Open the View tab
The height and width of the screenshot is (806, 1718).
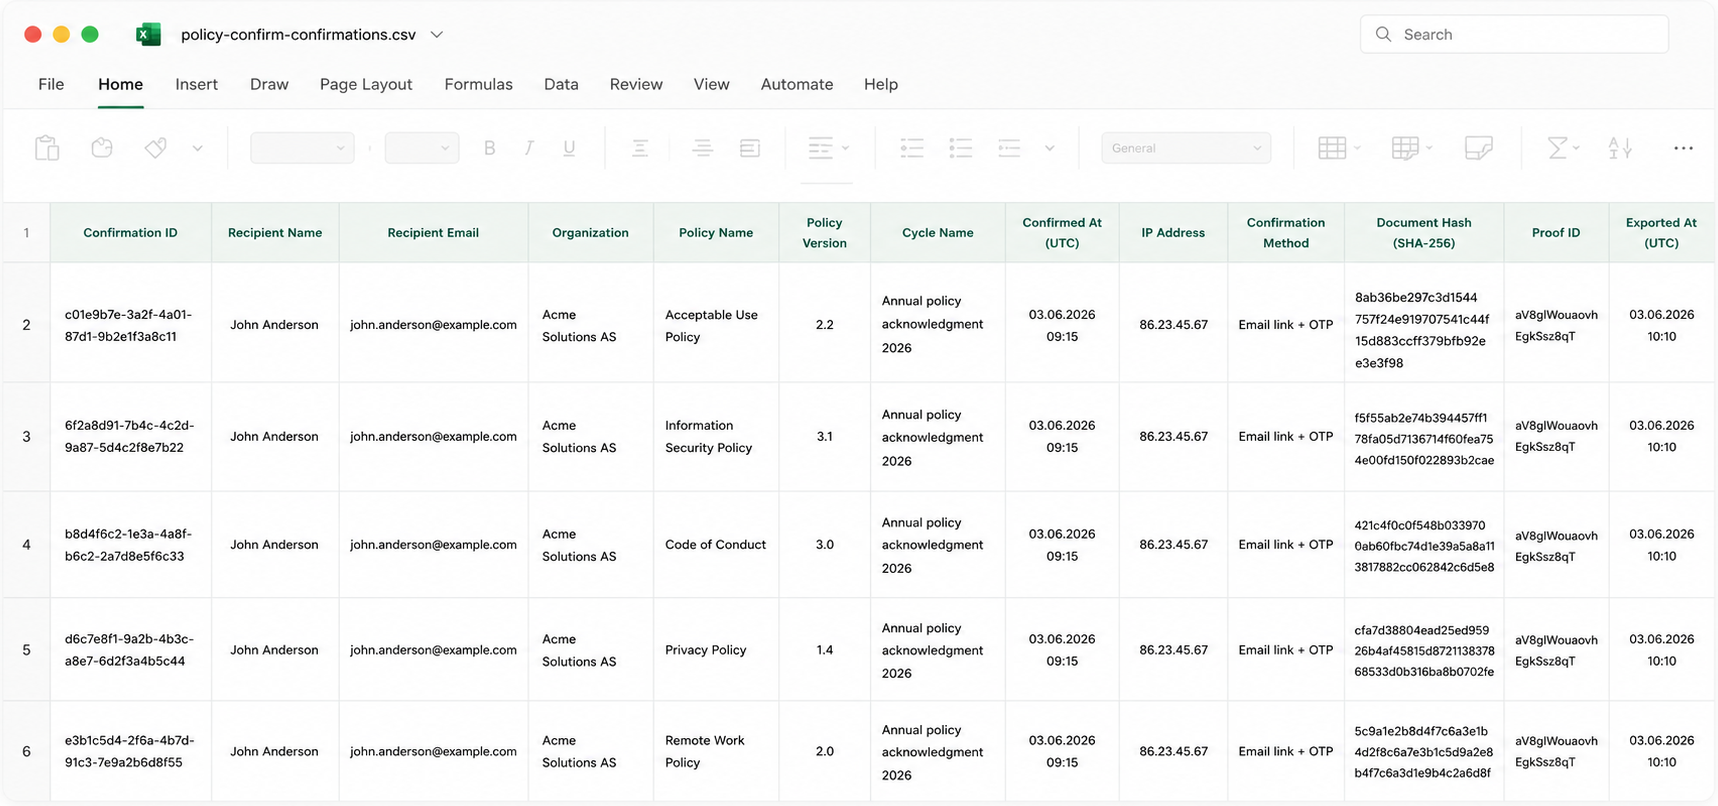(711, 84)
